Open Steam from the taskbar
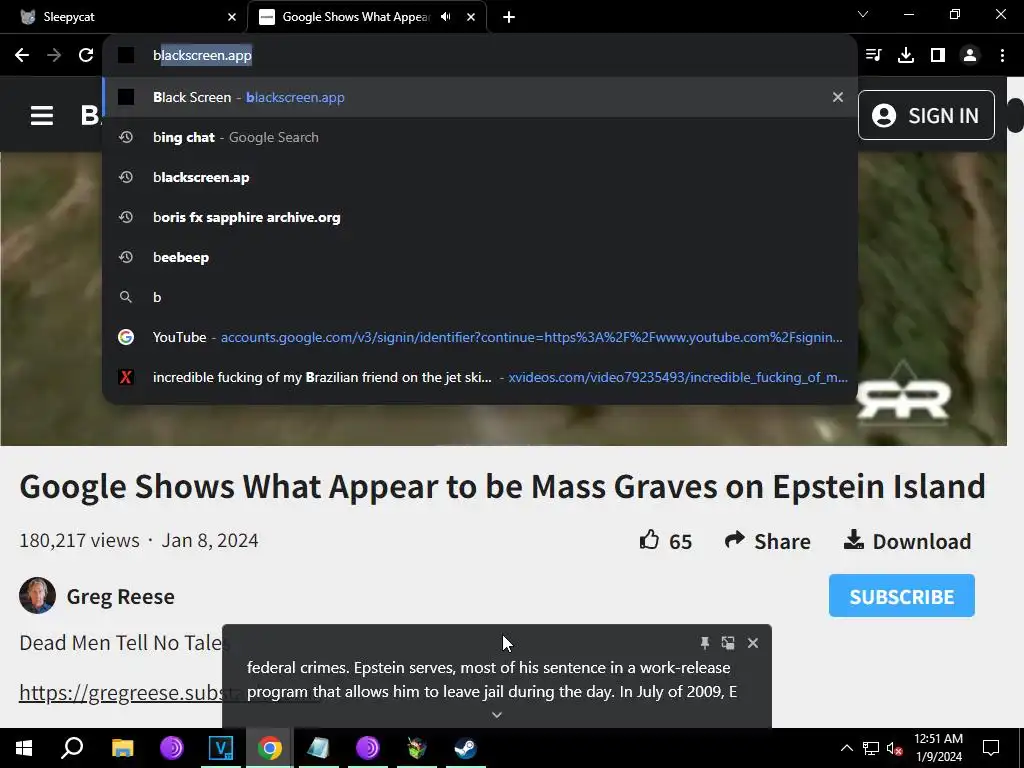The image size is (1024, 768). 466,748
